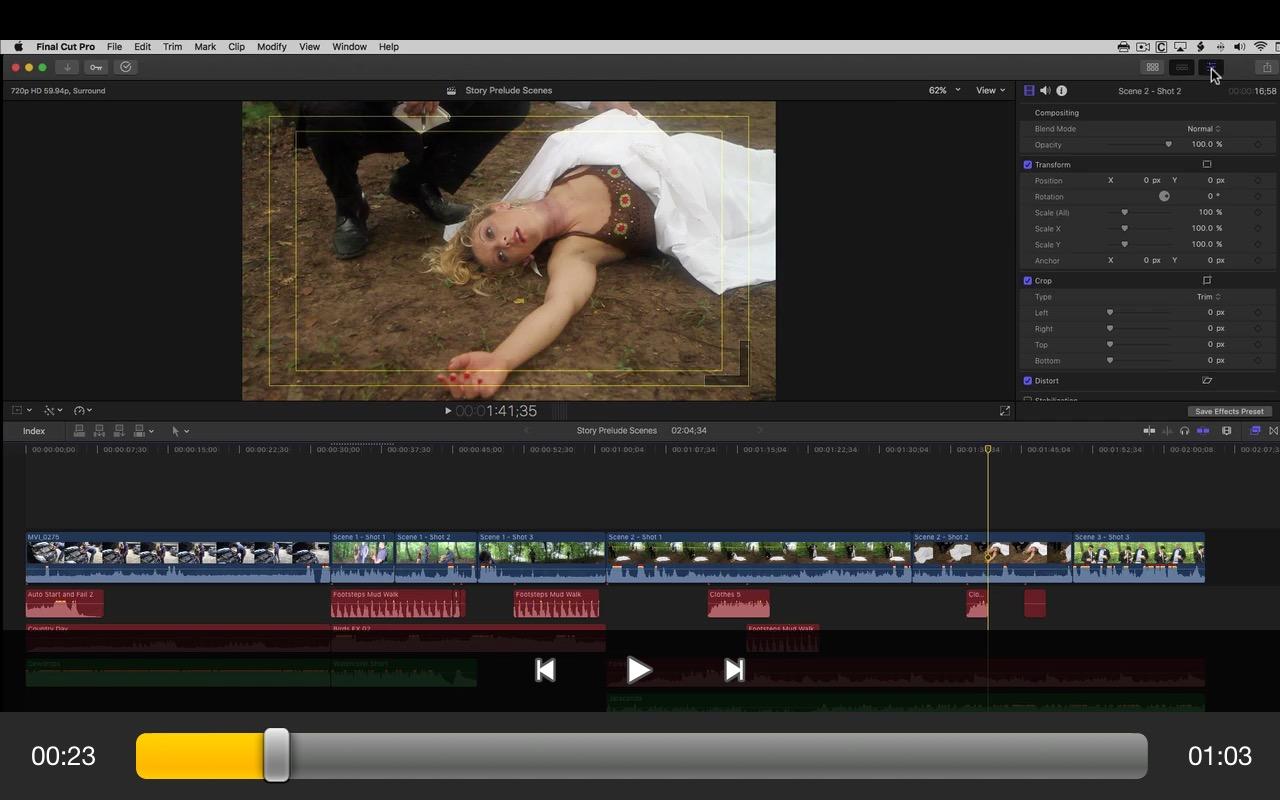Click the Opacity slider handle
1280x800 pixels.
click(x=1168, y=145)
